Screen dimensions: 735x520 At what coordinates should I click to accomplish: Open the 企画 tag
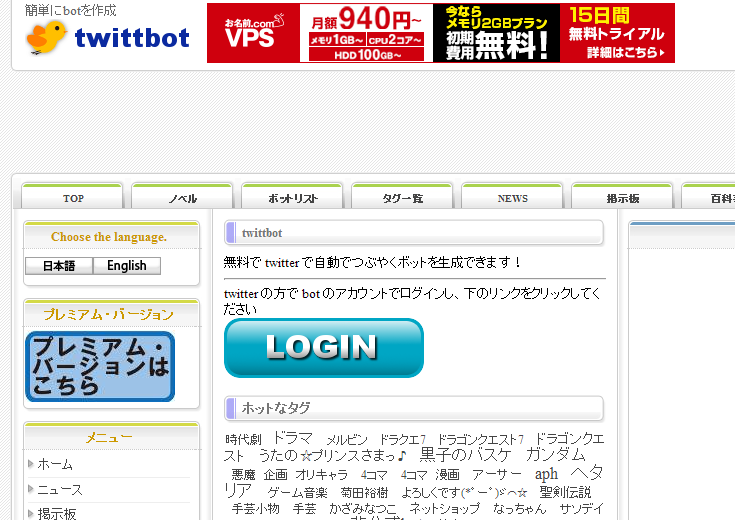pyautogui.click(x=275, y=475)
